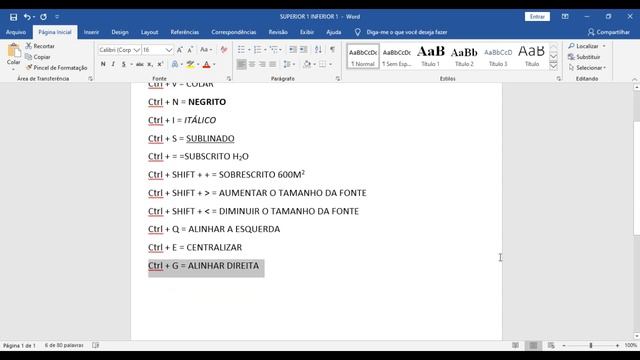
Task: Click the Redo/Repeat icon
Action: point(43,17)
